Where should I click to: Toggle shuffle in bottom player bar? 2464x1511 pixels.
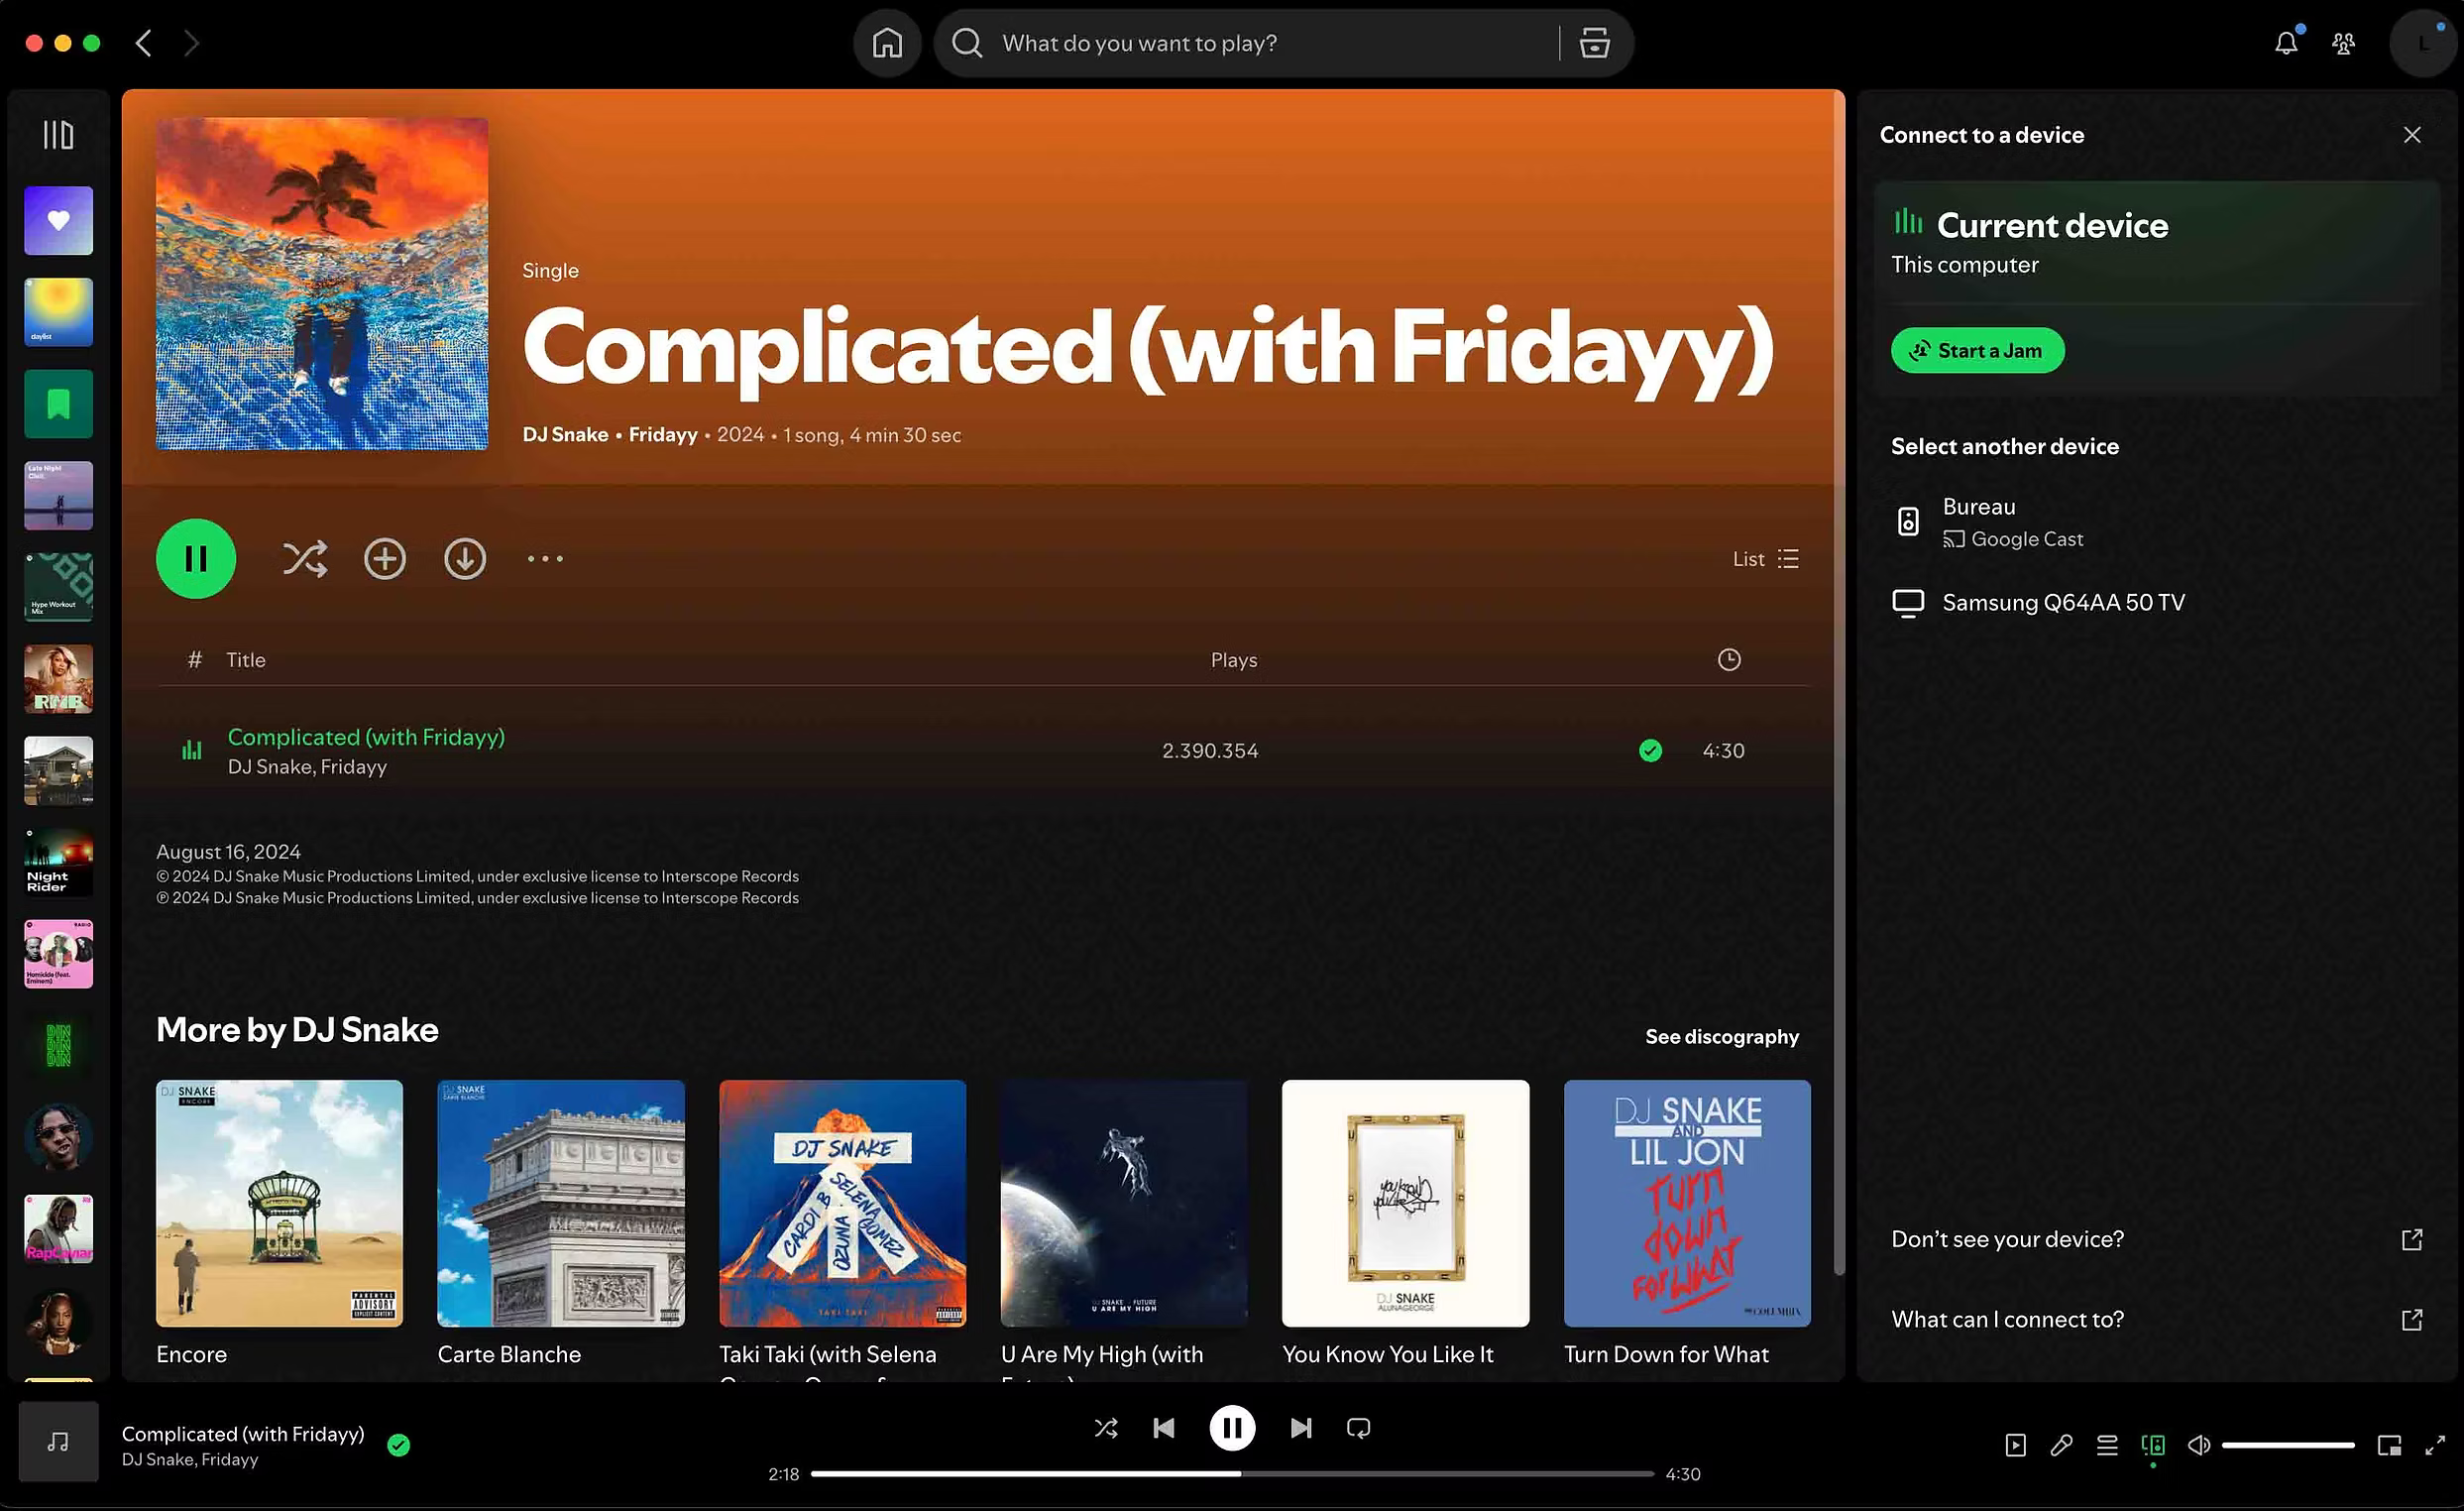pyautogui.click(x=1105, y=1428)
